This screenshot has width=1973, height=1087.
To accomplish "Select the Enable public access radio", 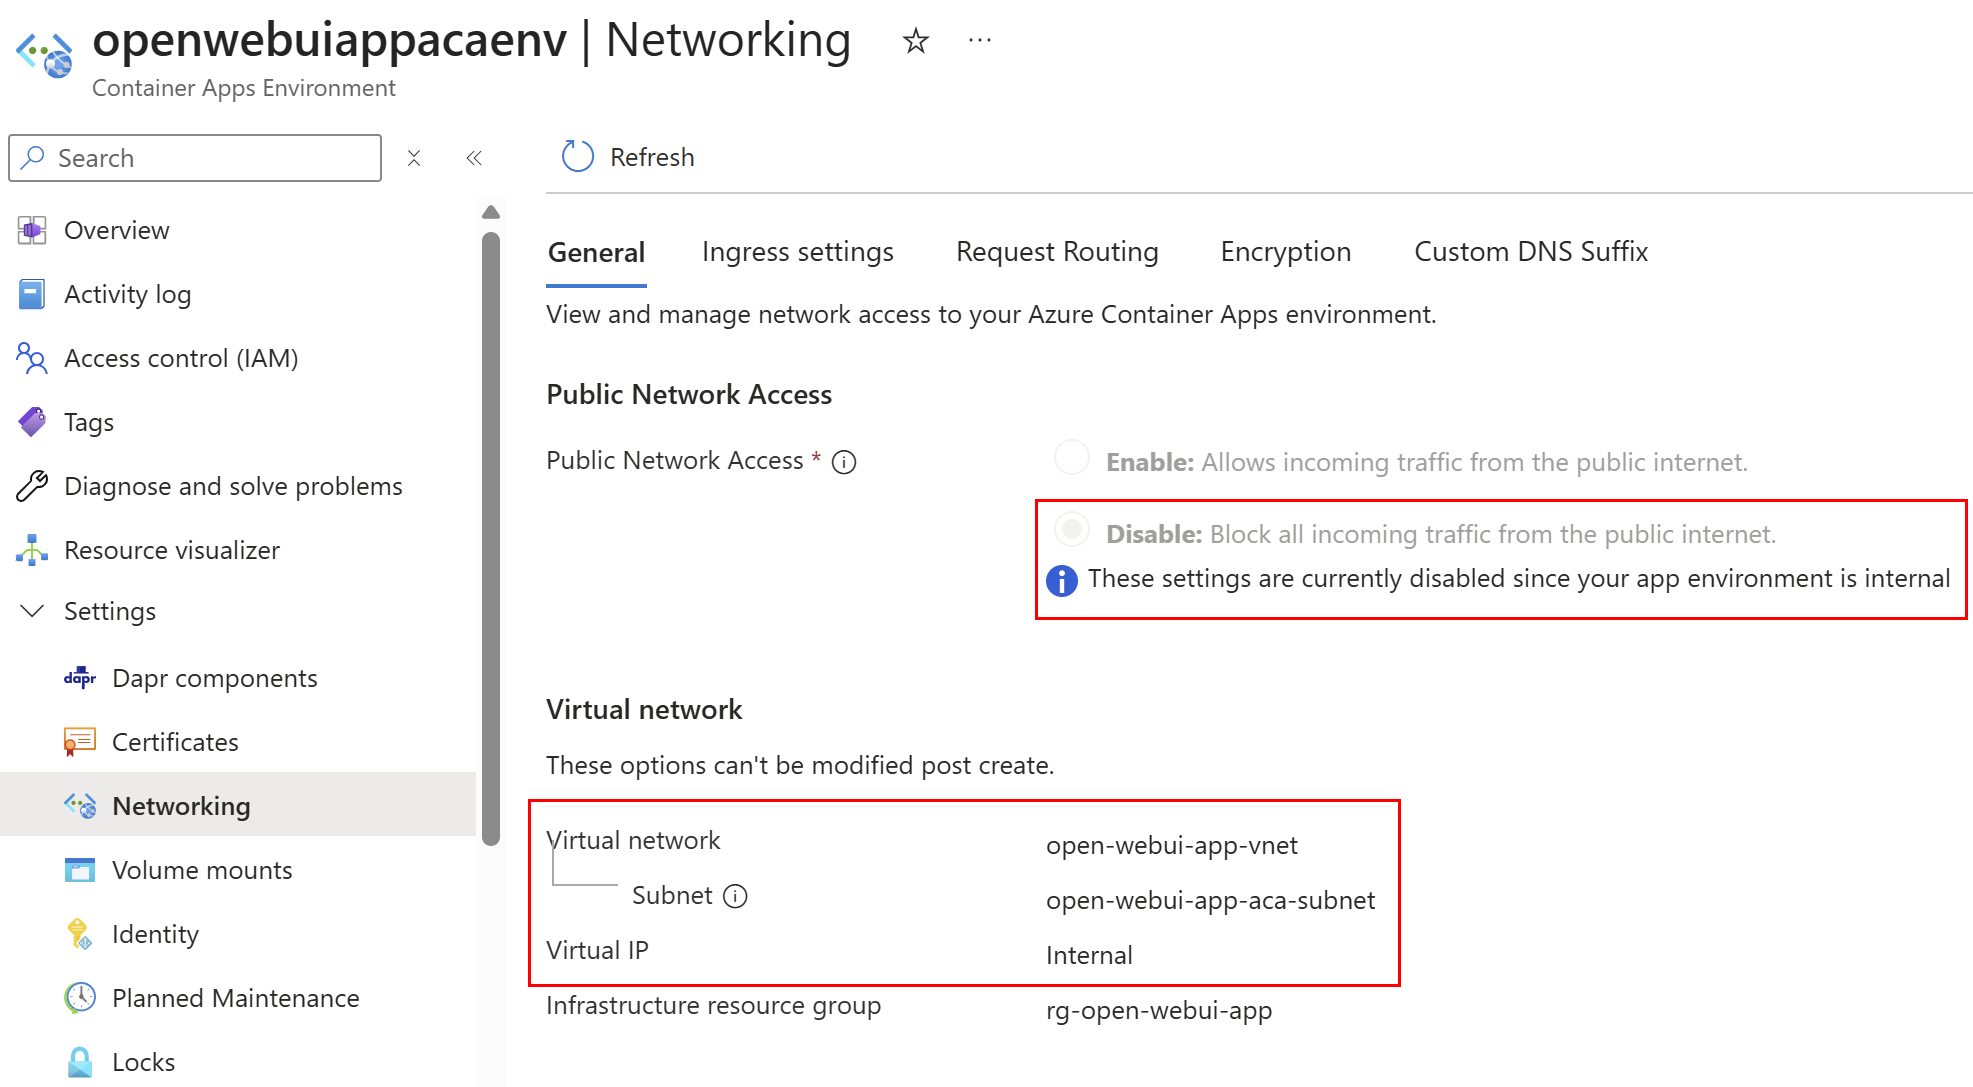I will click(x=1072, y=458).
